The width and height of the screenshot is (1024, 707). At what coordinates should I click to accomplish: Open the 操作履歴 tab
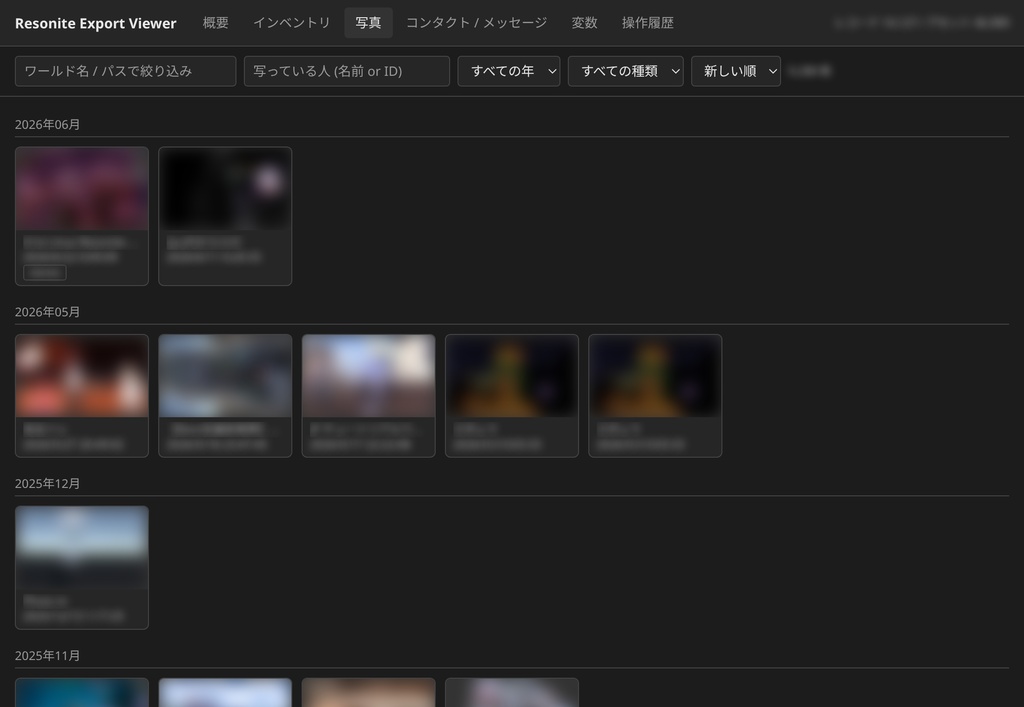point(648,23)
